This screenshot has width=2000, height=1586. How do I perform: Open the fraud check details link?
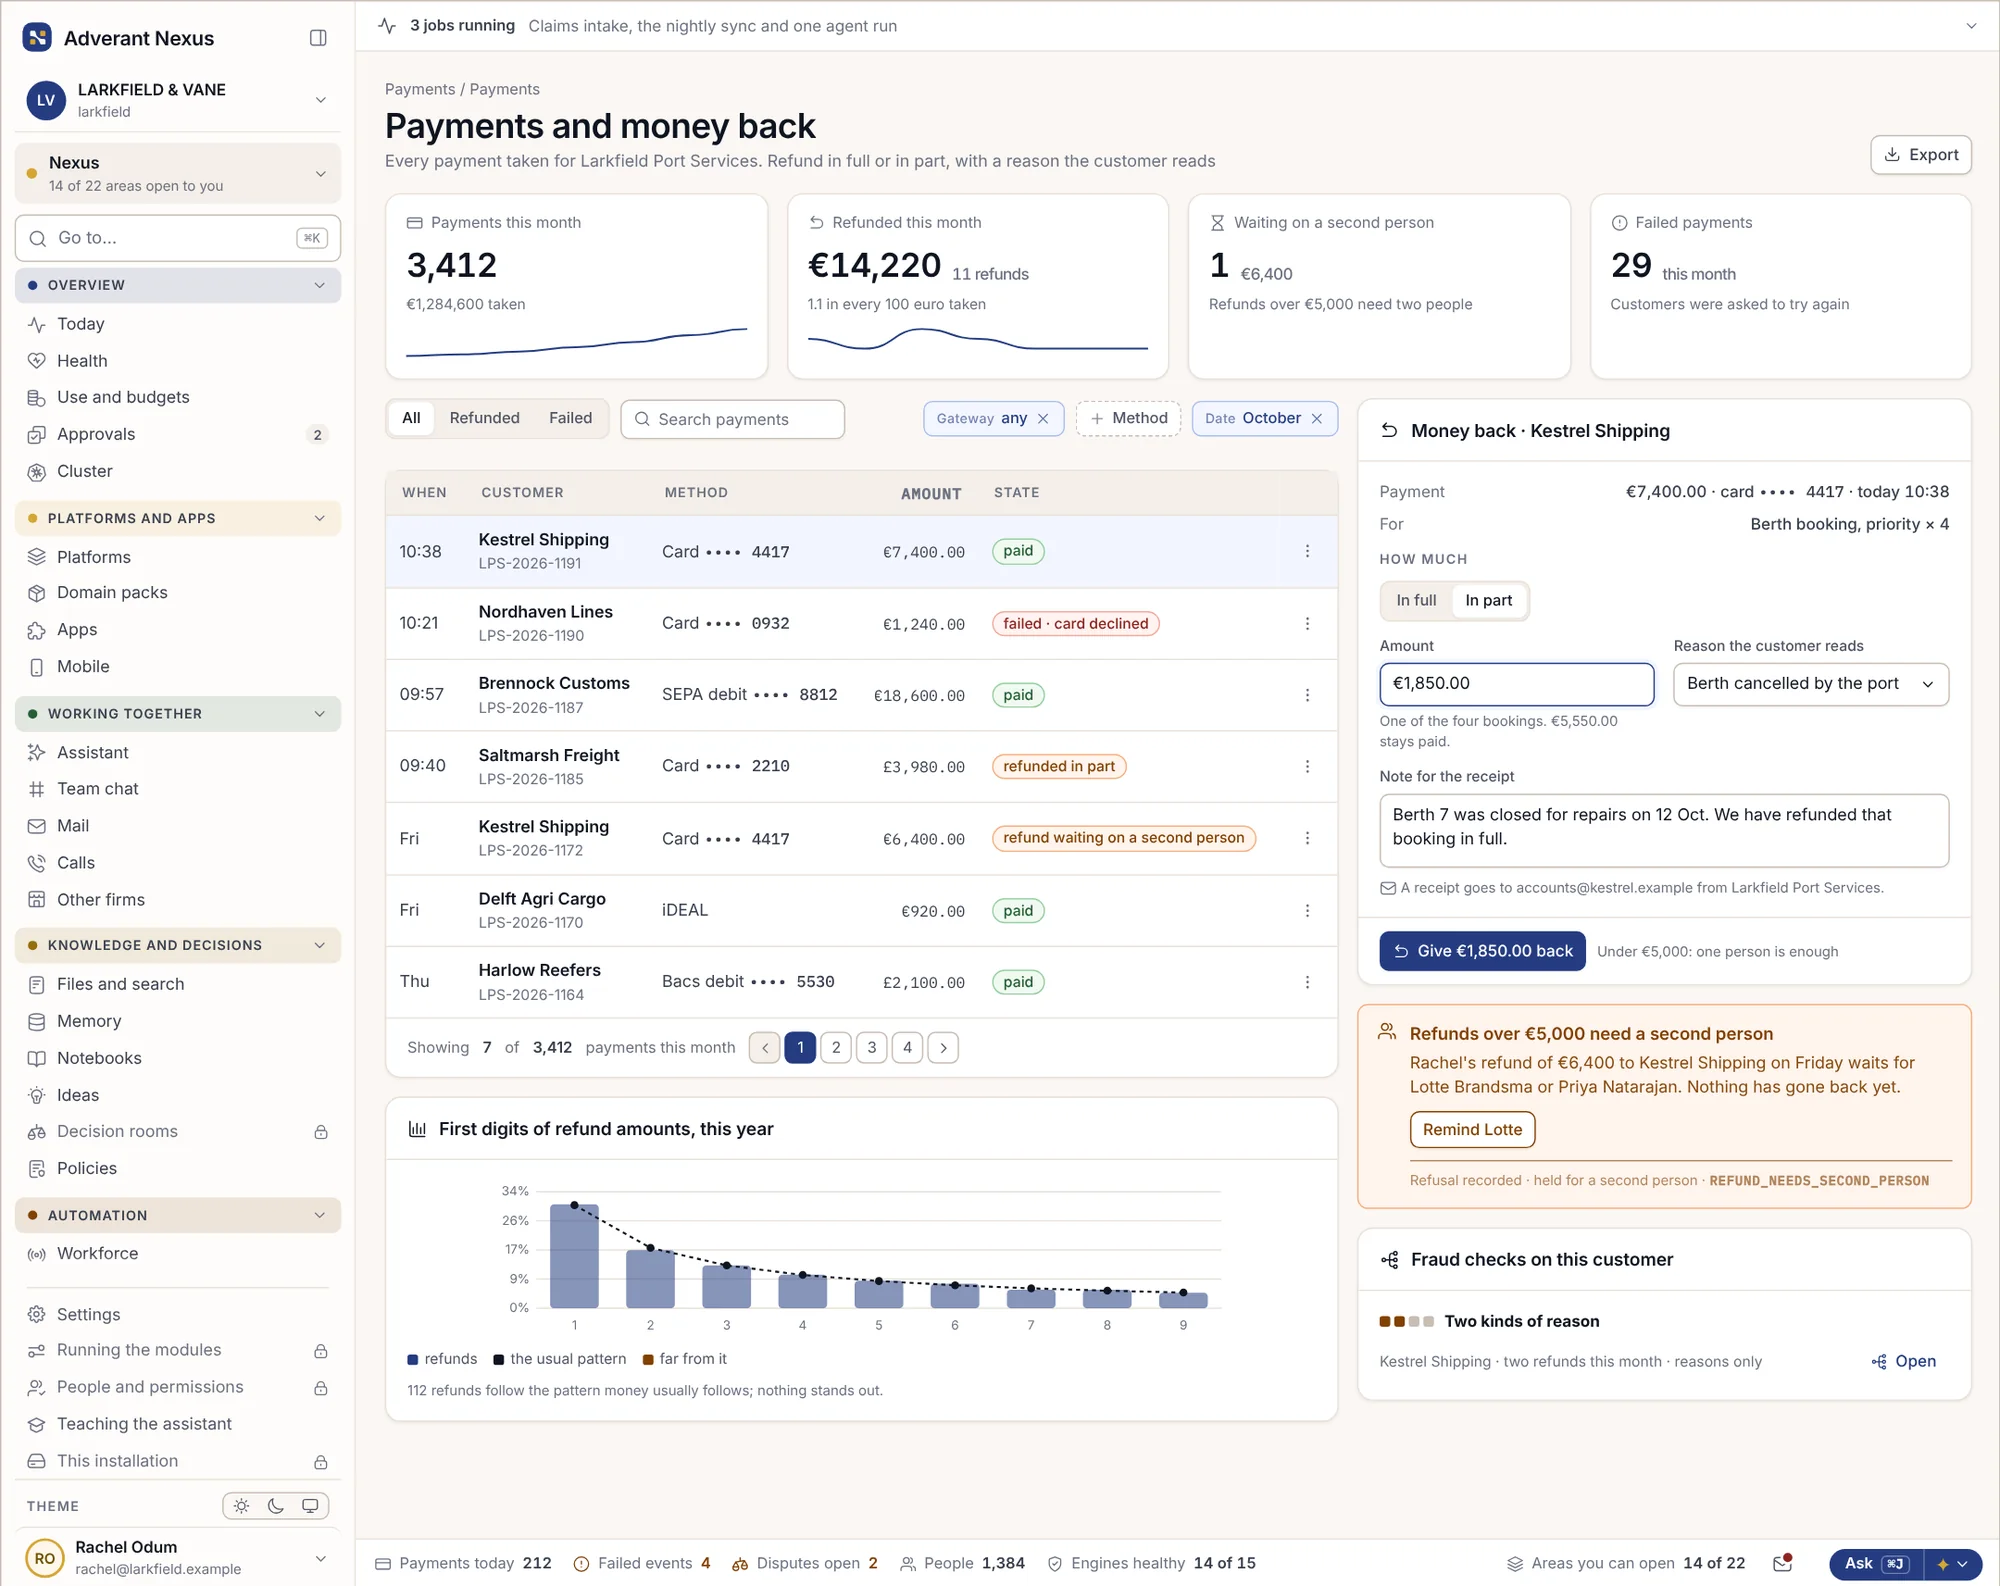click(x=1904, y=1362)
